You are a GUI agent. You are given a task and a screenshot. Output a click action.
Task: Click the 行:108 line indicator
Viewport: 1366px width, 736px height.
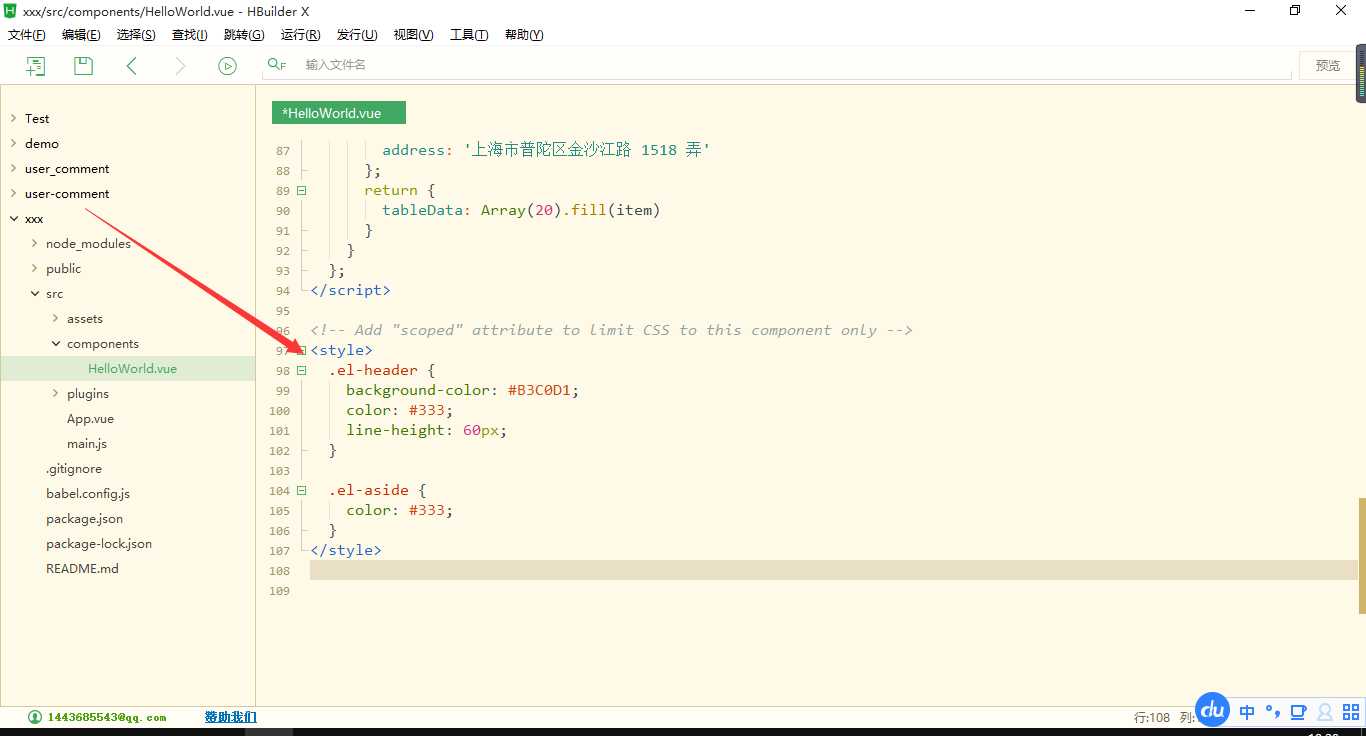pyautogui.click(x=1152, y=717)
